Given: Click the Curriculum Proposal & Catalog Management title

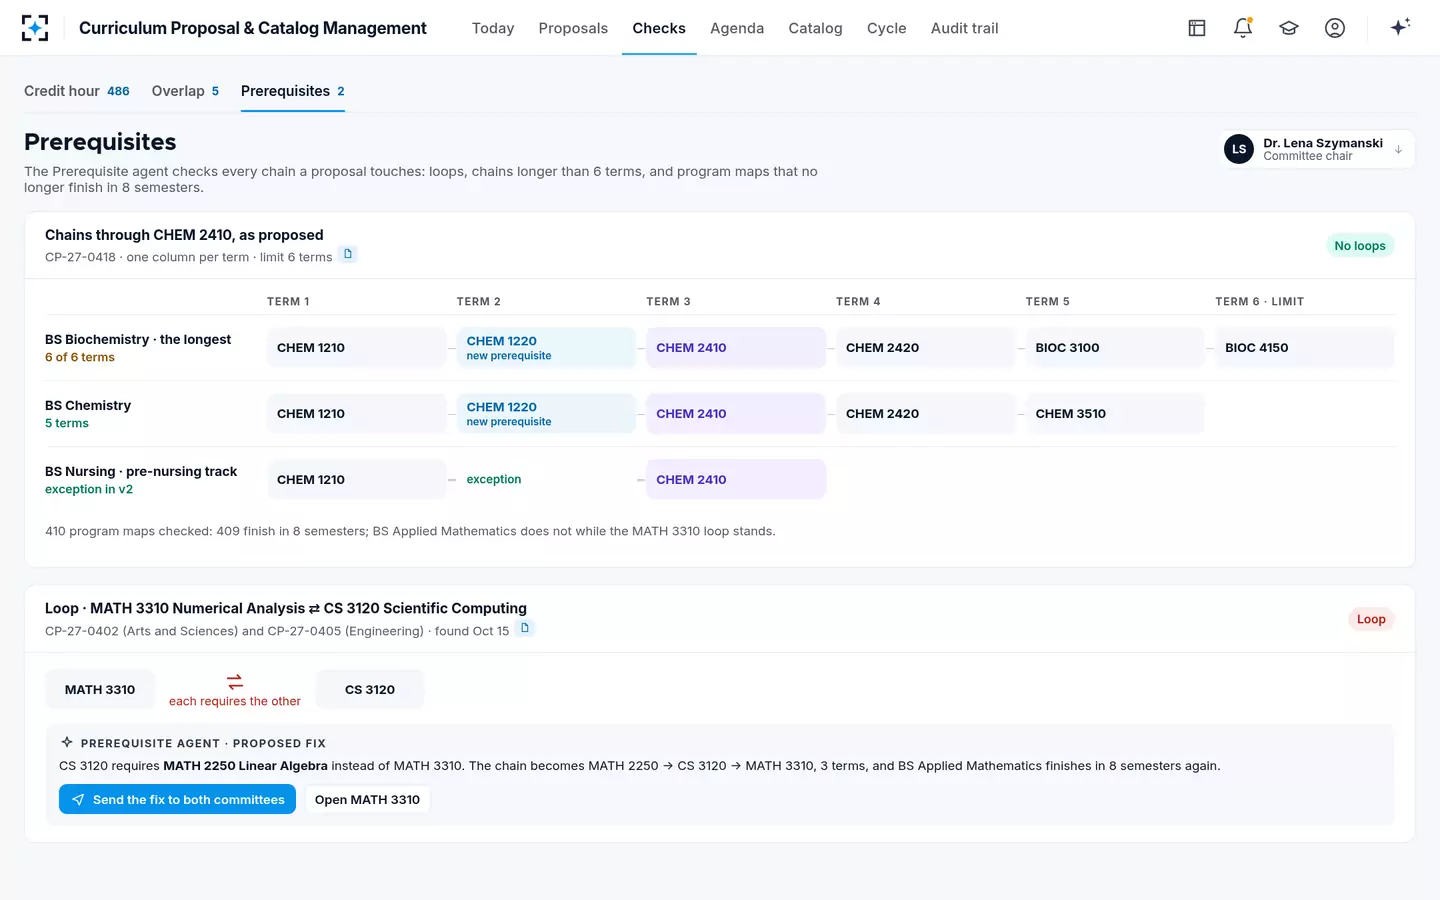Looking at the screenshot, I should point(253,28).
